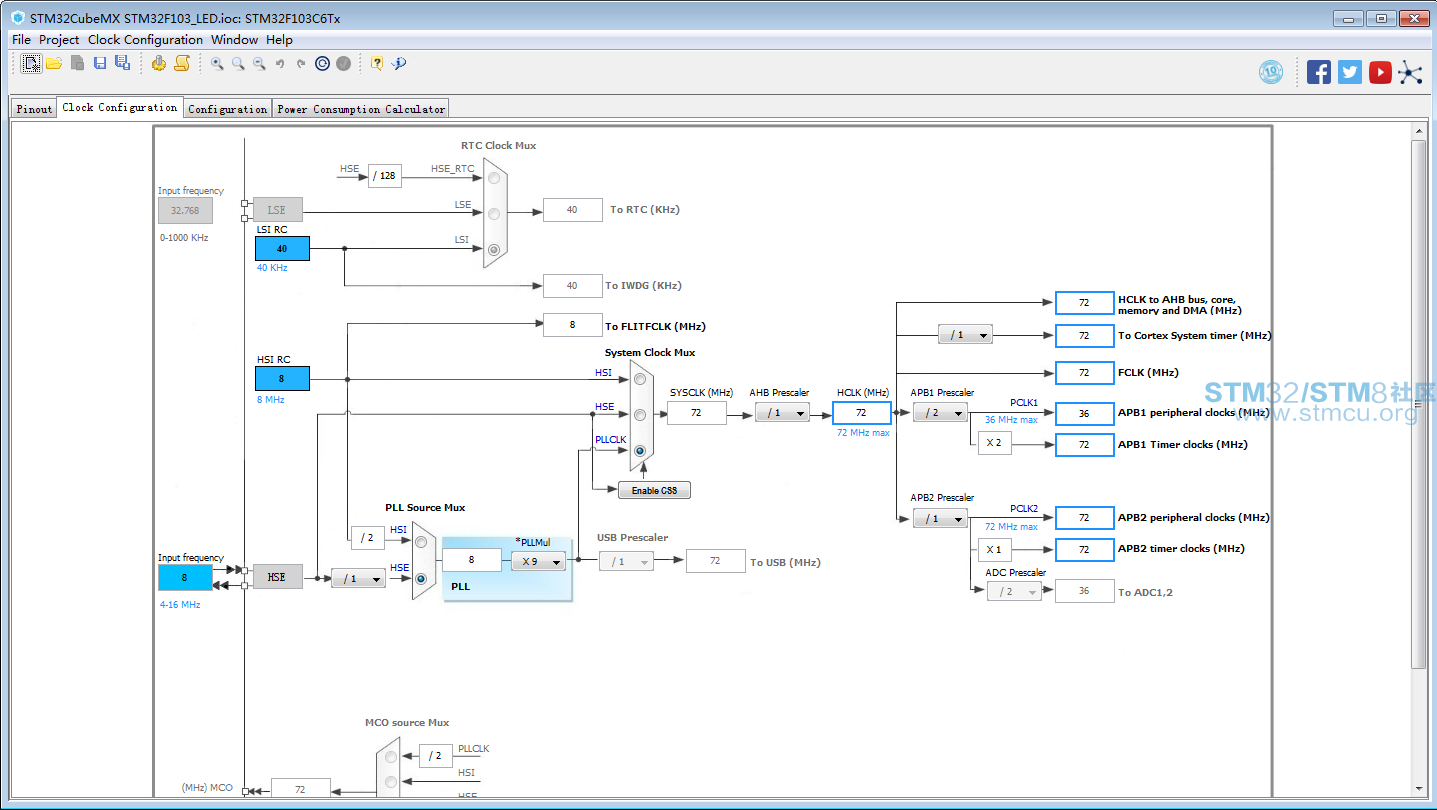Undo the last clock change
Image resolution: width=1437 pixels, height=810 pixels.
click(x=280, y=63)
